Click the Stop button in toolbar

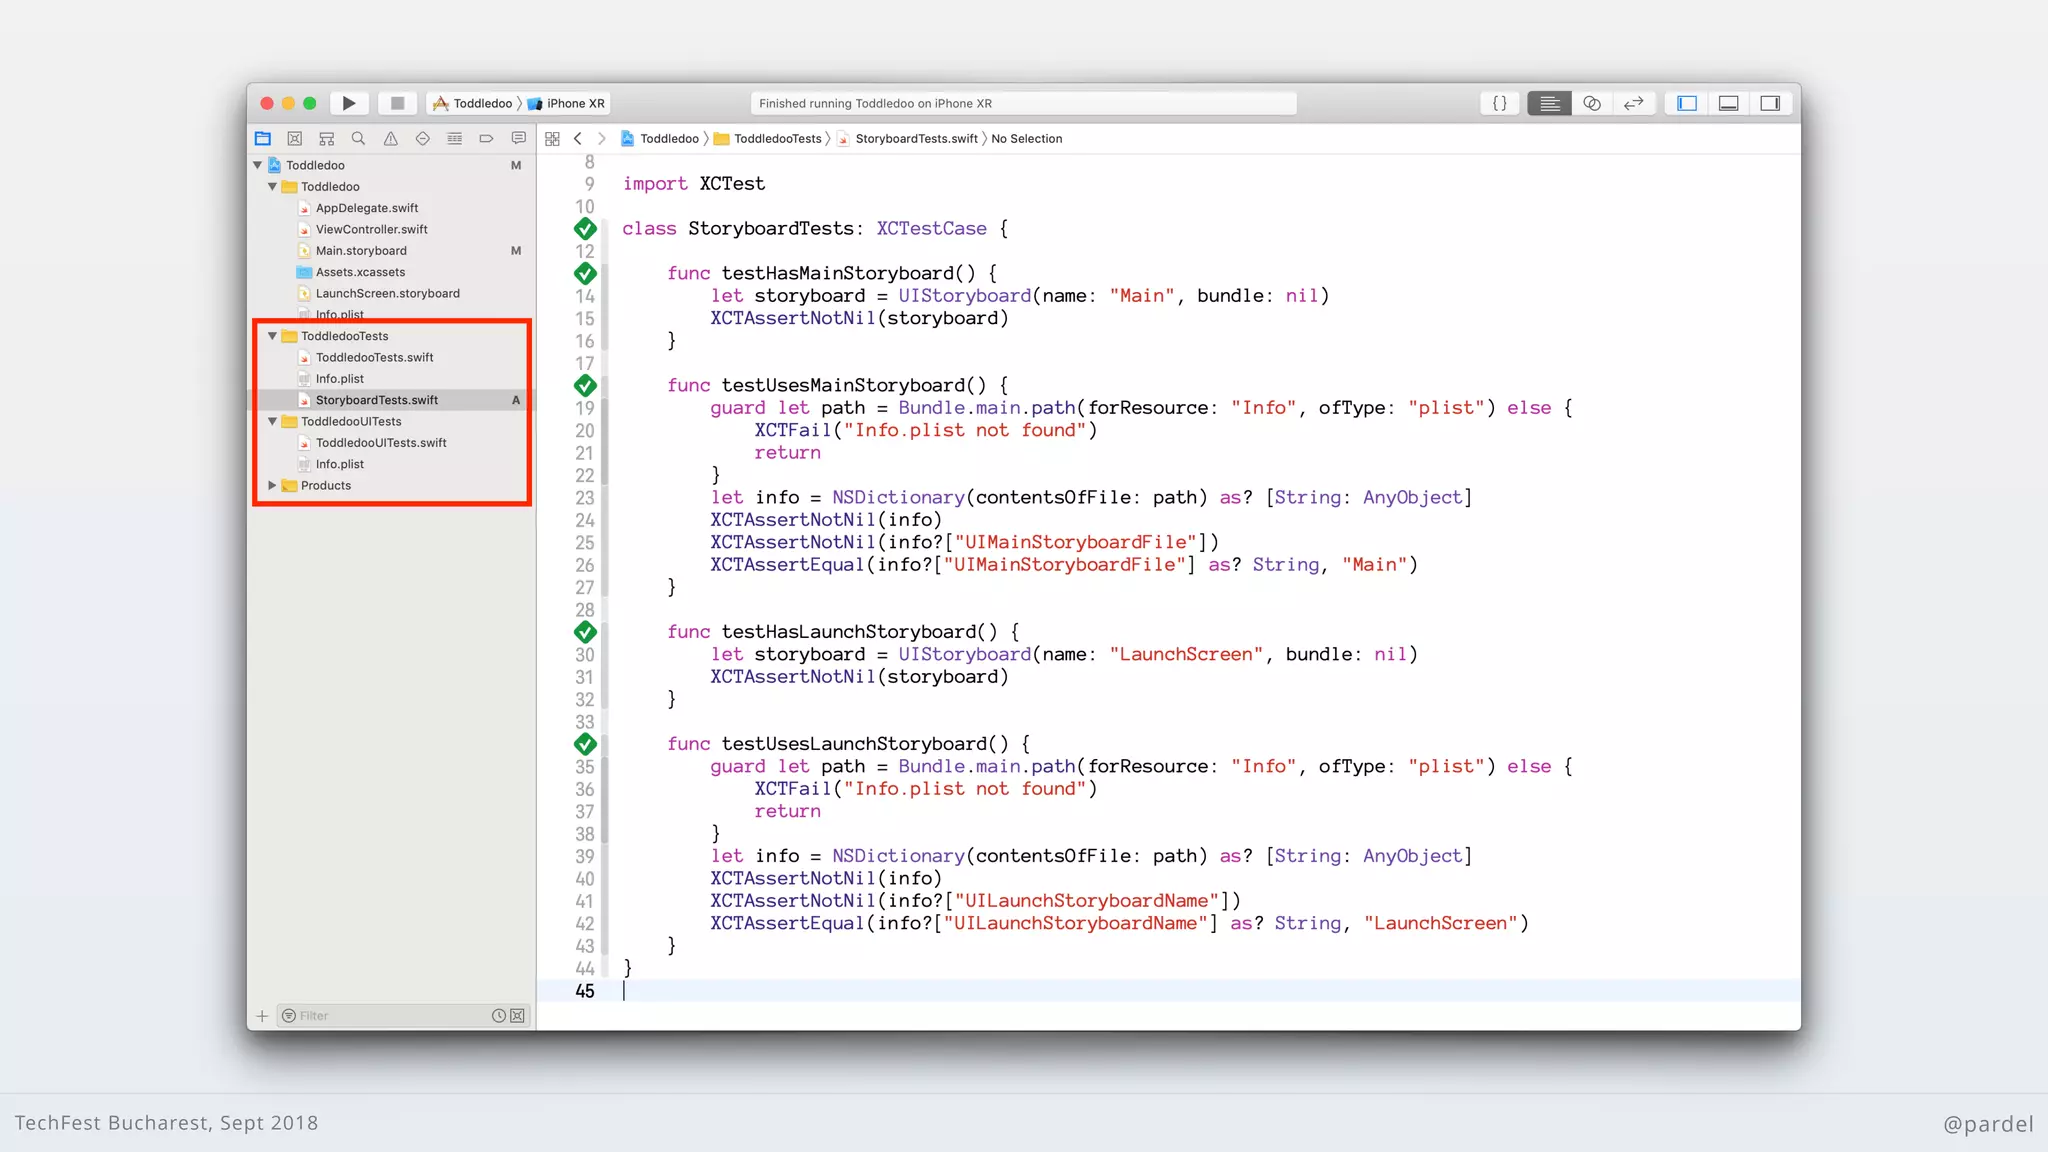coord(397,103)
